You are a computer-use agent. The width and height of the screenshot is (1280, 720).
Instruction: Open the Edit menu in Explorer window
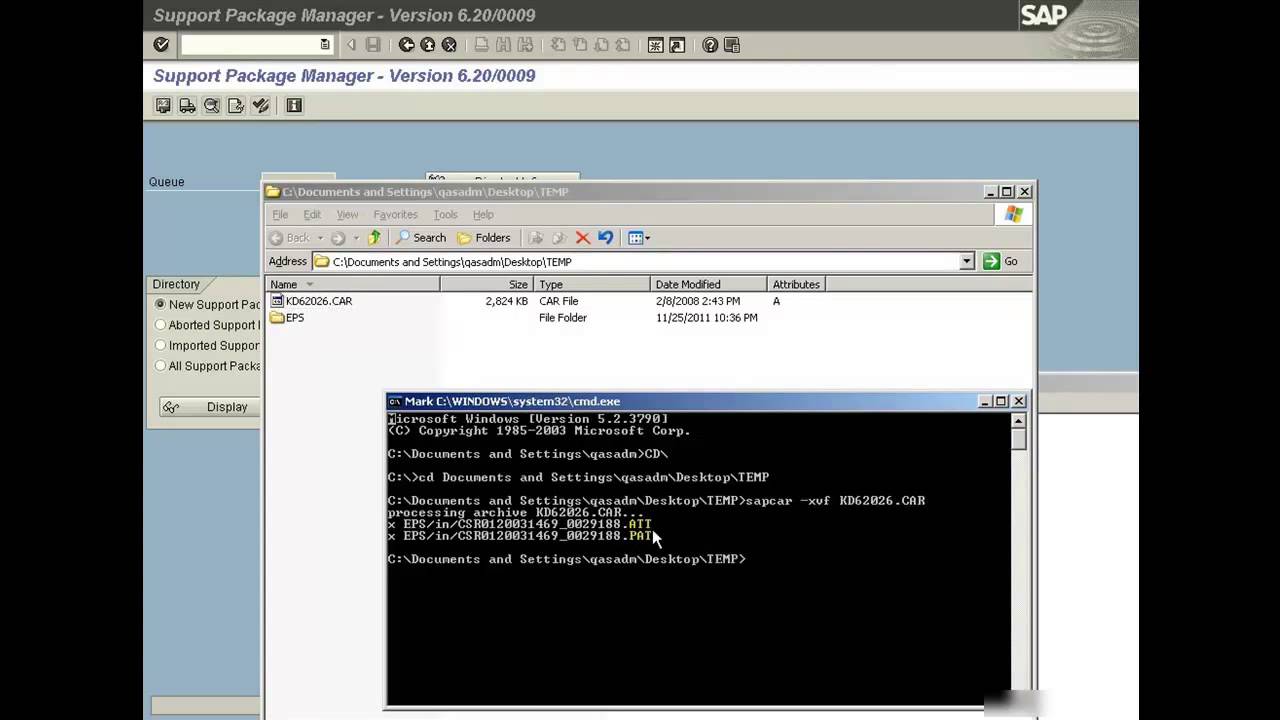tap(312, 214)
